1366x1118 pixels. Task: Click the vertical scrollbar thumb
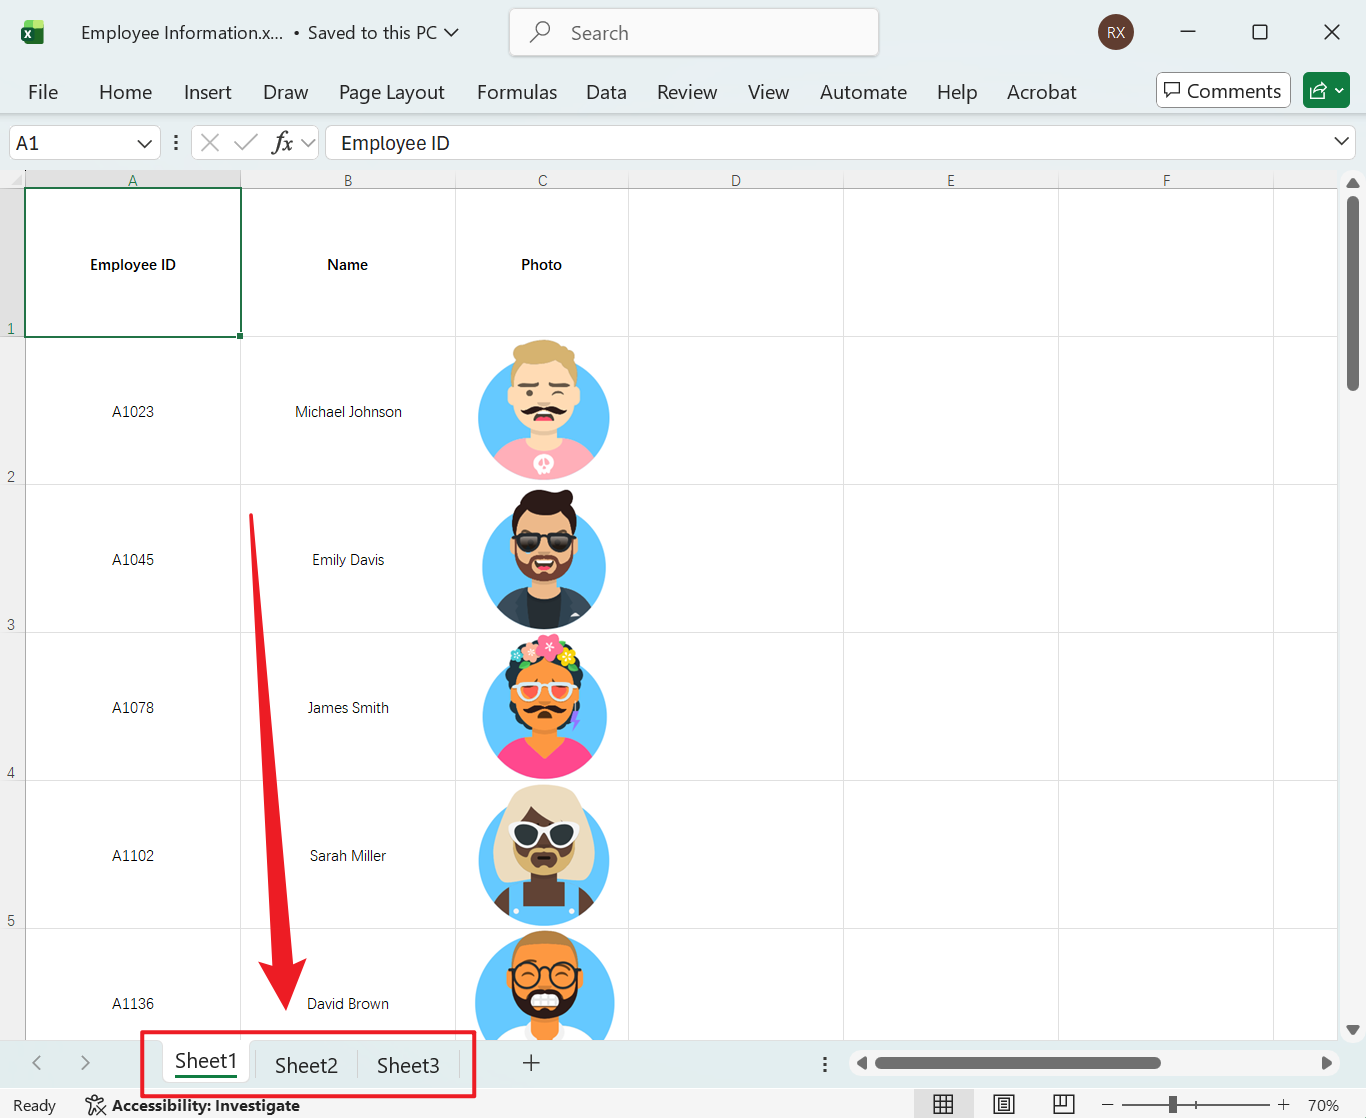1353,290
